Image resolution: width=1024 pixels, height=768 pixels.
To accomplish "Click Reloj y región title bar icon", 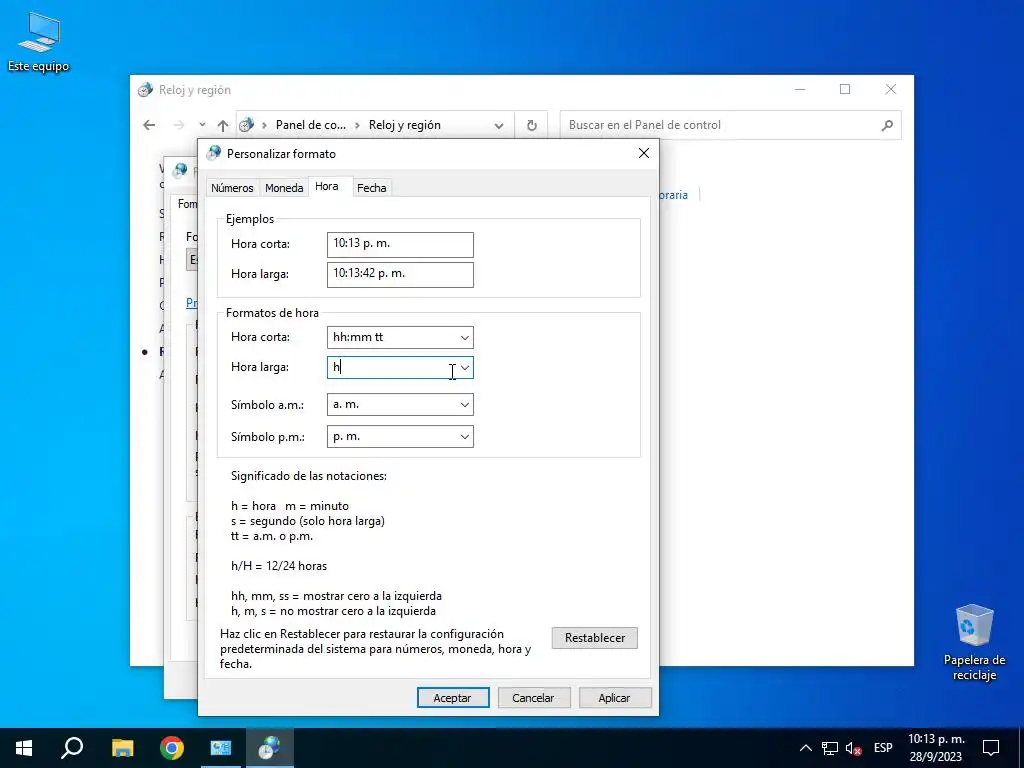I will [145, 89].
